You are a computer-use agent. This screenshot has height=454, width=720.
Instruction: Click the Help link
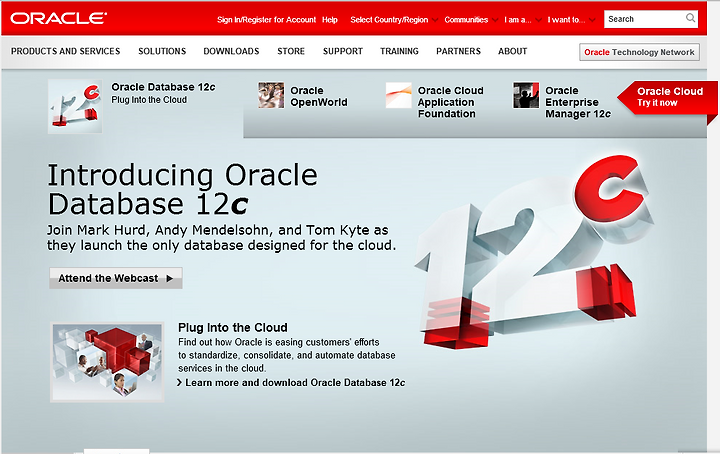point(330,20)
